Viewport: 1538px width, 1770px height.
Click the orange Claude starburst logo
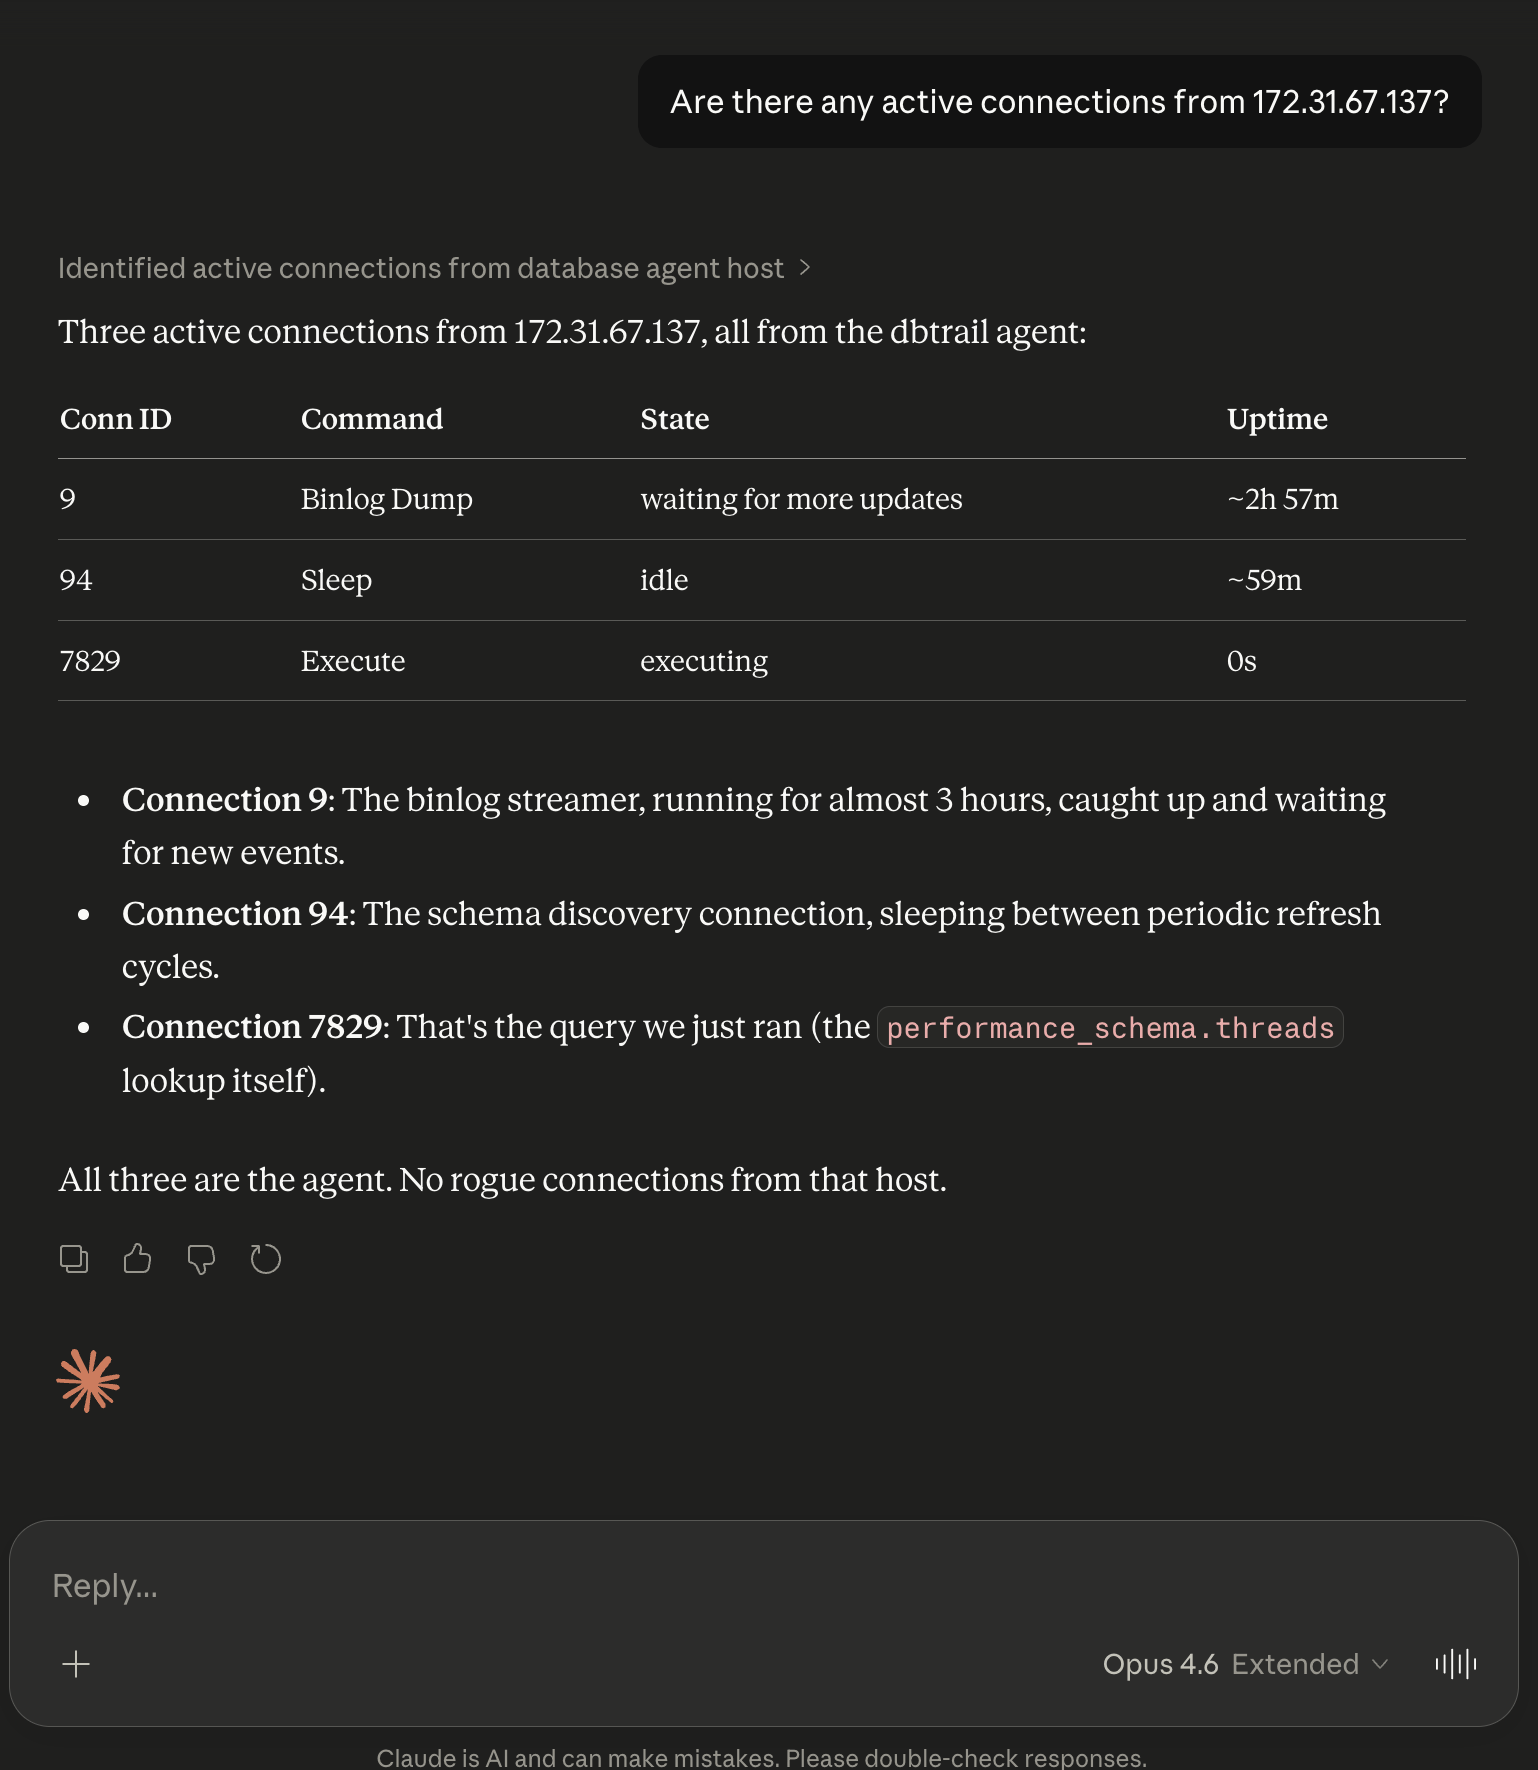(x=88, y=1381)
